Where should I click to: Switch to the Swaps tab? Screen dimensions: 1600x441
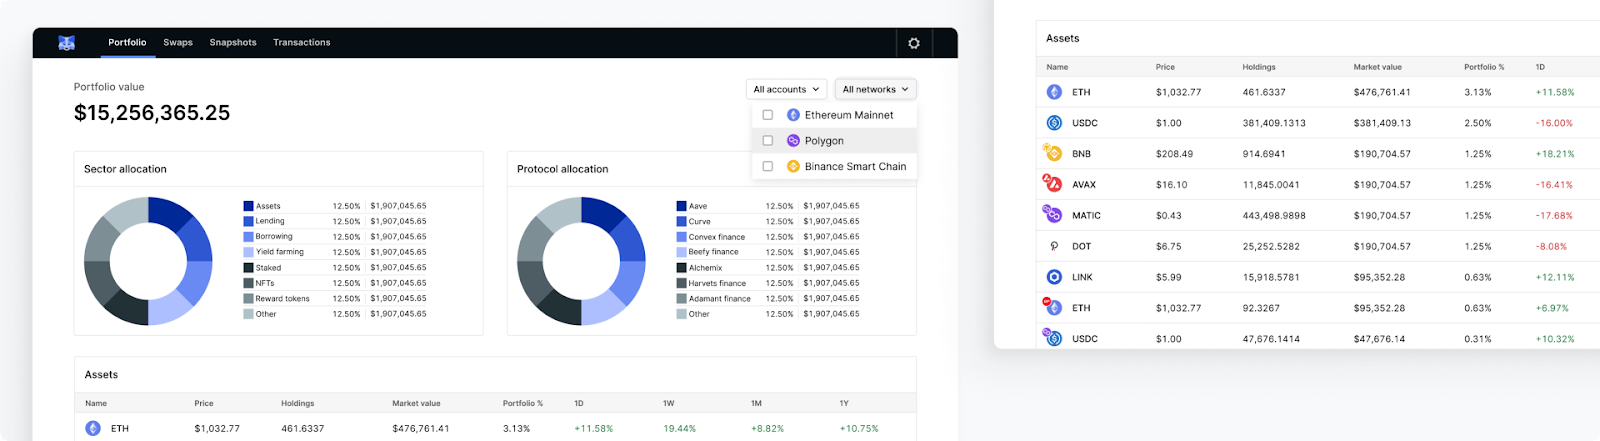[x=178, y=43]
